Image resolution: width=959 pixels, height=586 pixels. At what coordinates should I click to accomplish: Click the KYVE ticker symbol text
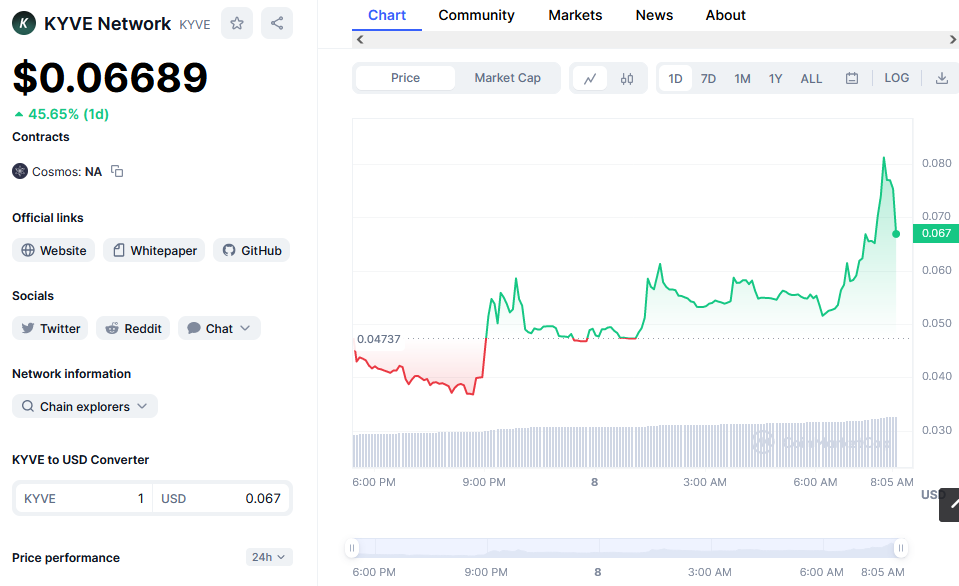(194, 24)
